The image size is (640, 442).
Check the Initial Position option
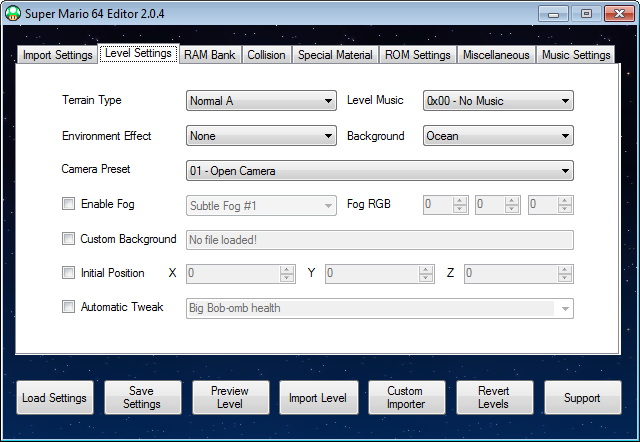(x=69, y=273)
